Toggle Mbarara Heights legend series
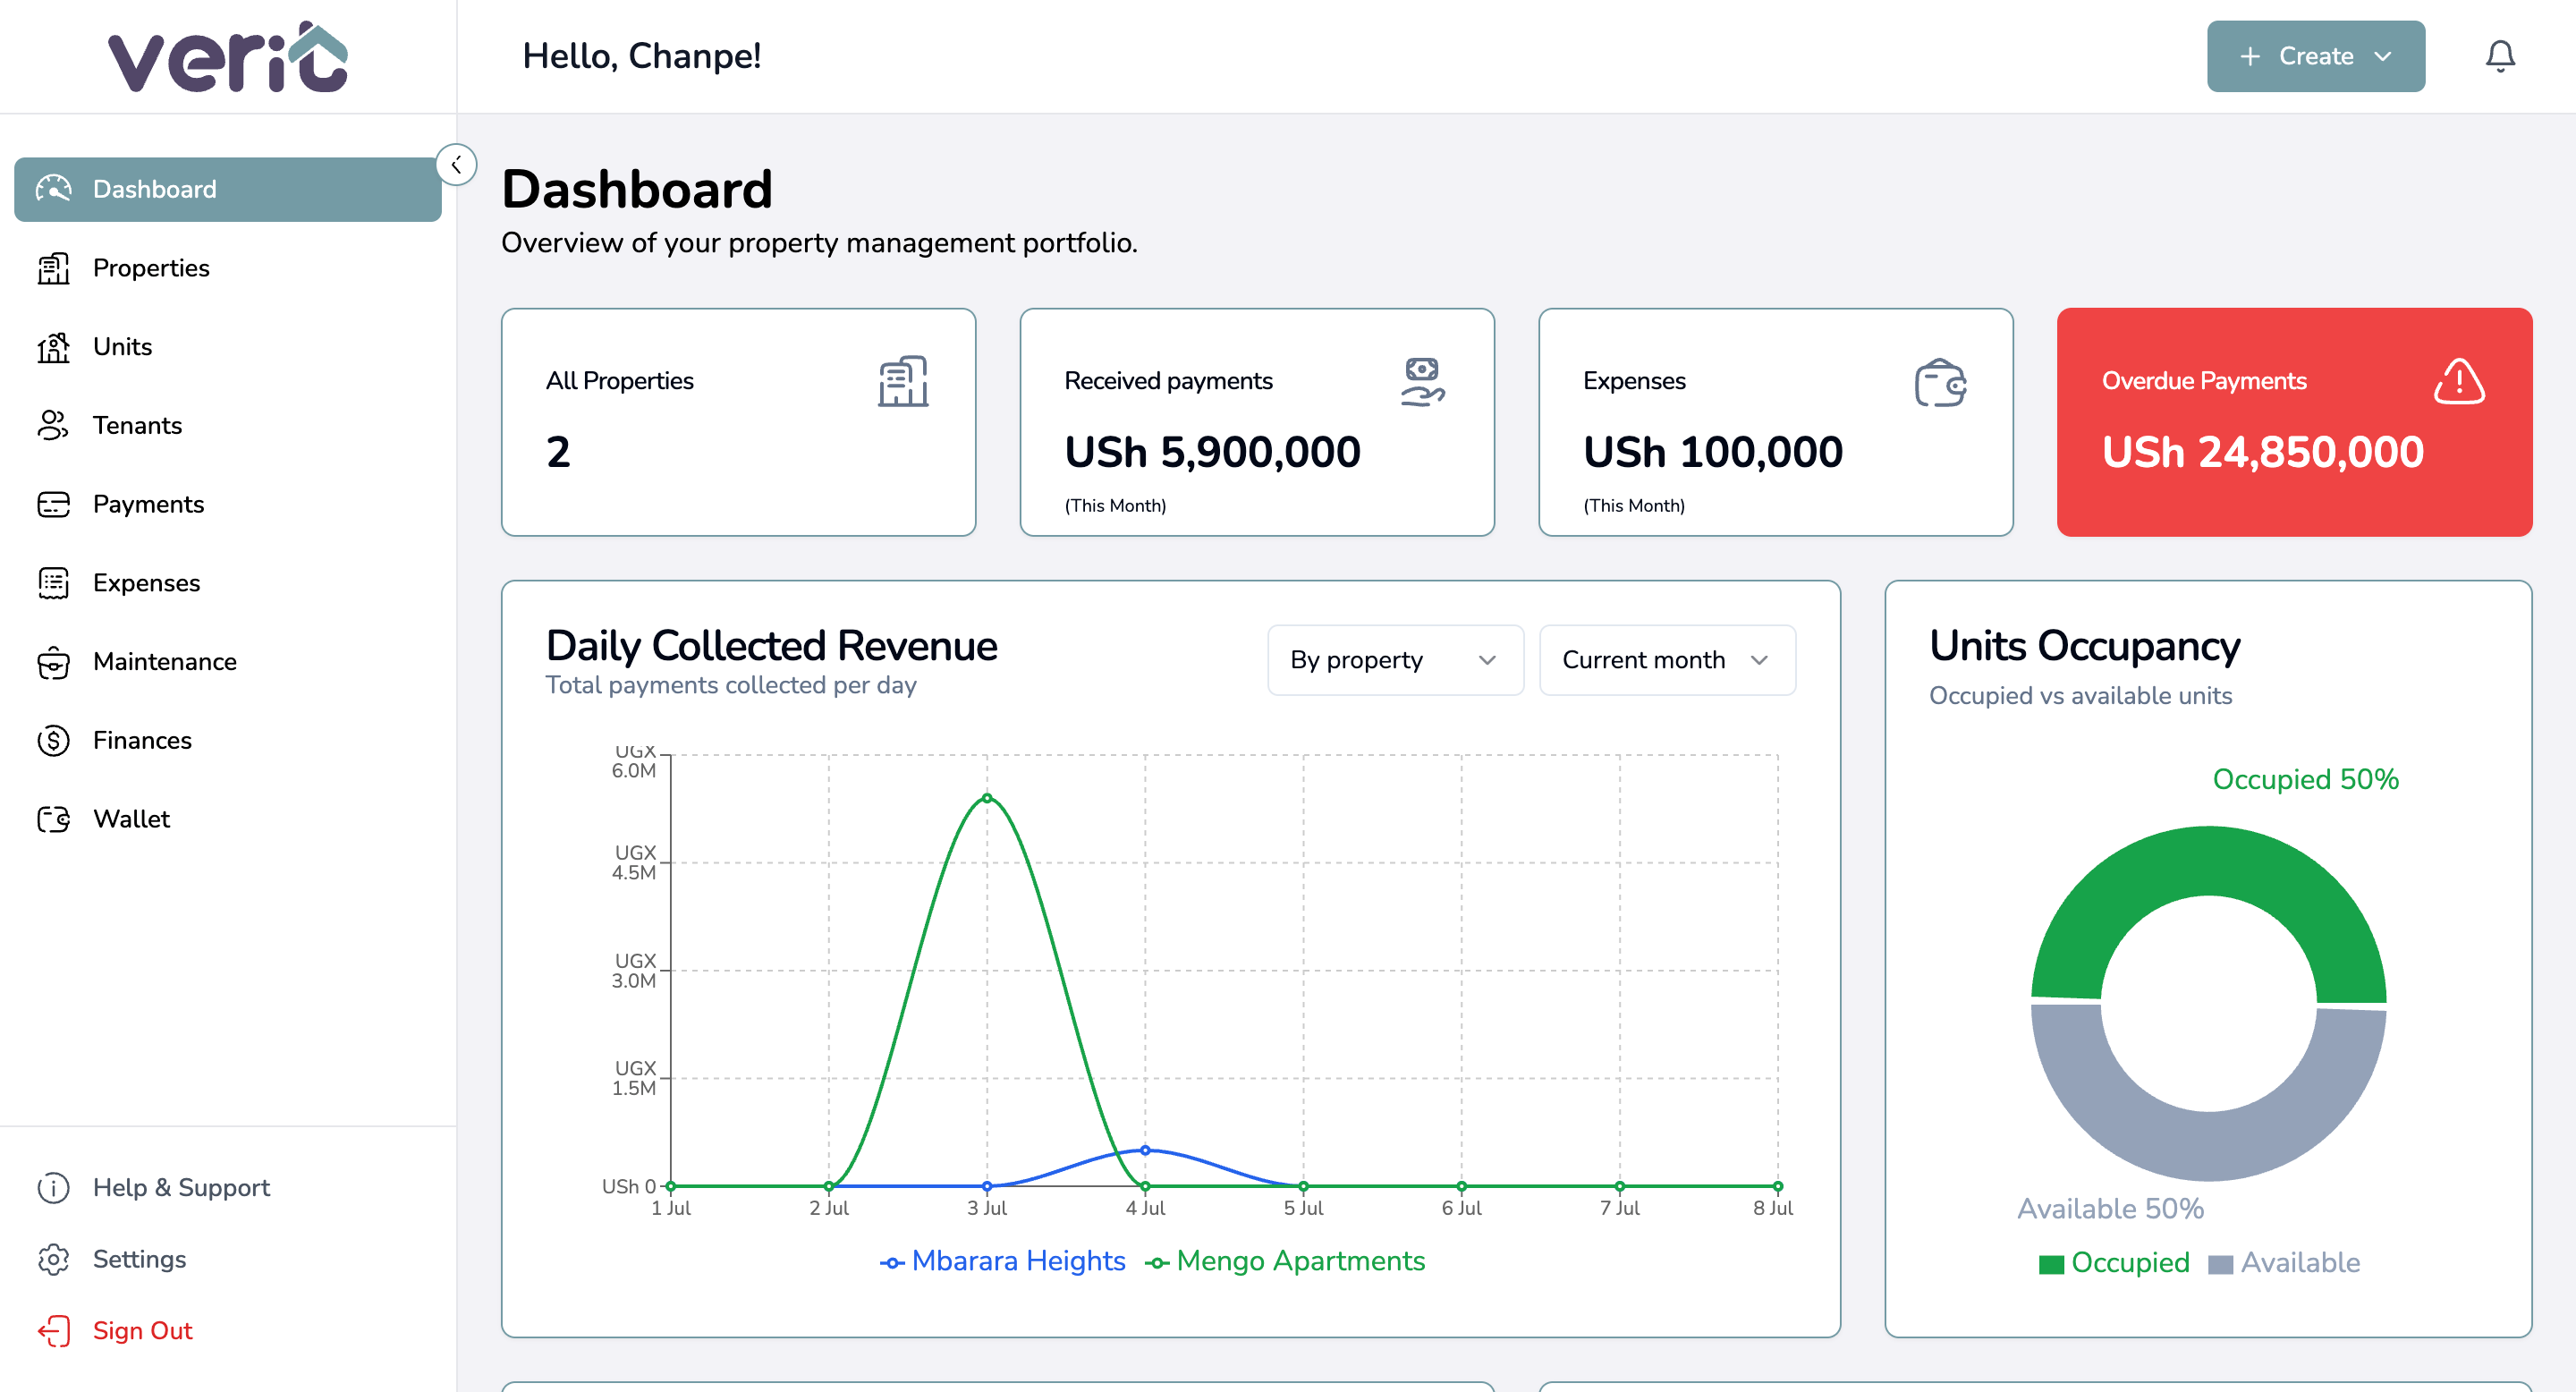The width and height of the screenshot is (2576, 1392). [1003, 1261]
